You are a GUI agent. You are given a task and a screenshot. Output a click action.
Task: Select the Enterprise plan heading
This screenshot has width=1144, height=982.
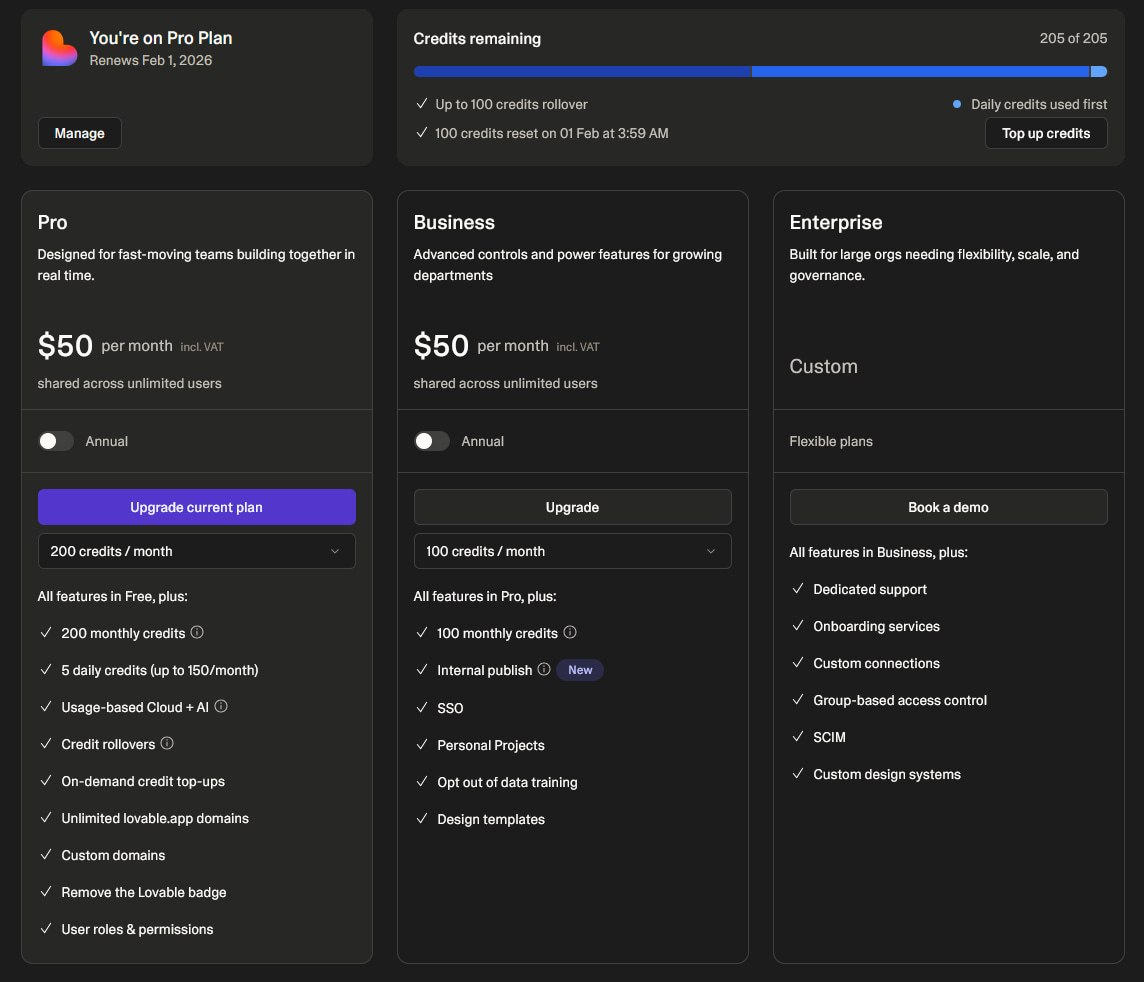(x=836, y=222)
